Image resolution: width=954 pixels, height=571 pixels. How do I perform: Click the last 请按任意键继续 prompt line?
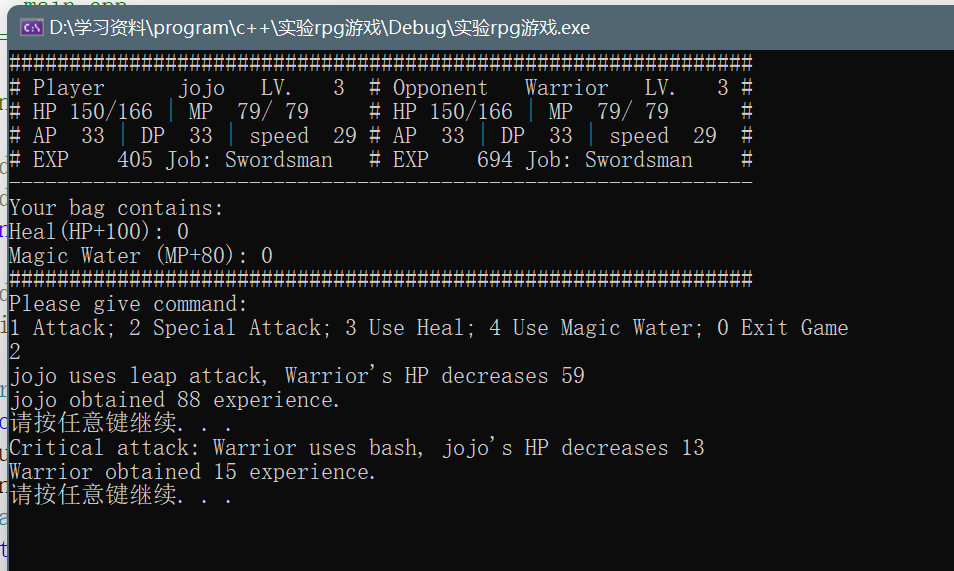[120, 495]
